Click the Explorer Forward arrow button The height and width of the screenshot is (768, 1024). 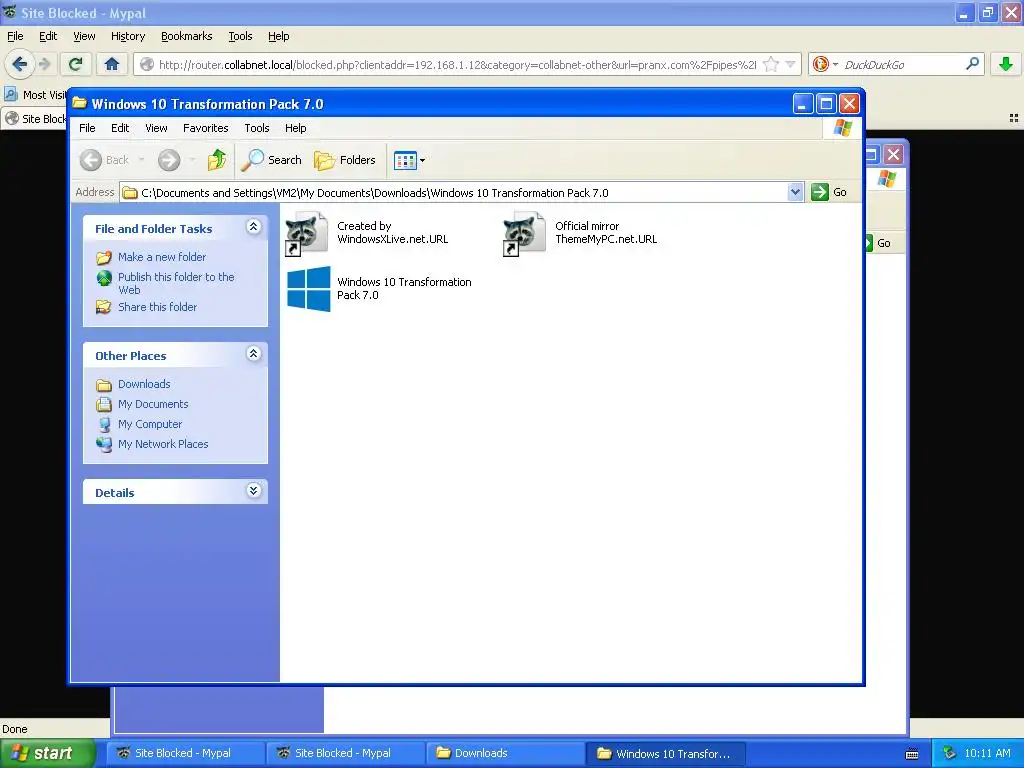click(169, 160)
